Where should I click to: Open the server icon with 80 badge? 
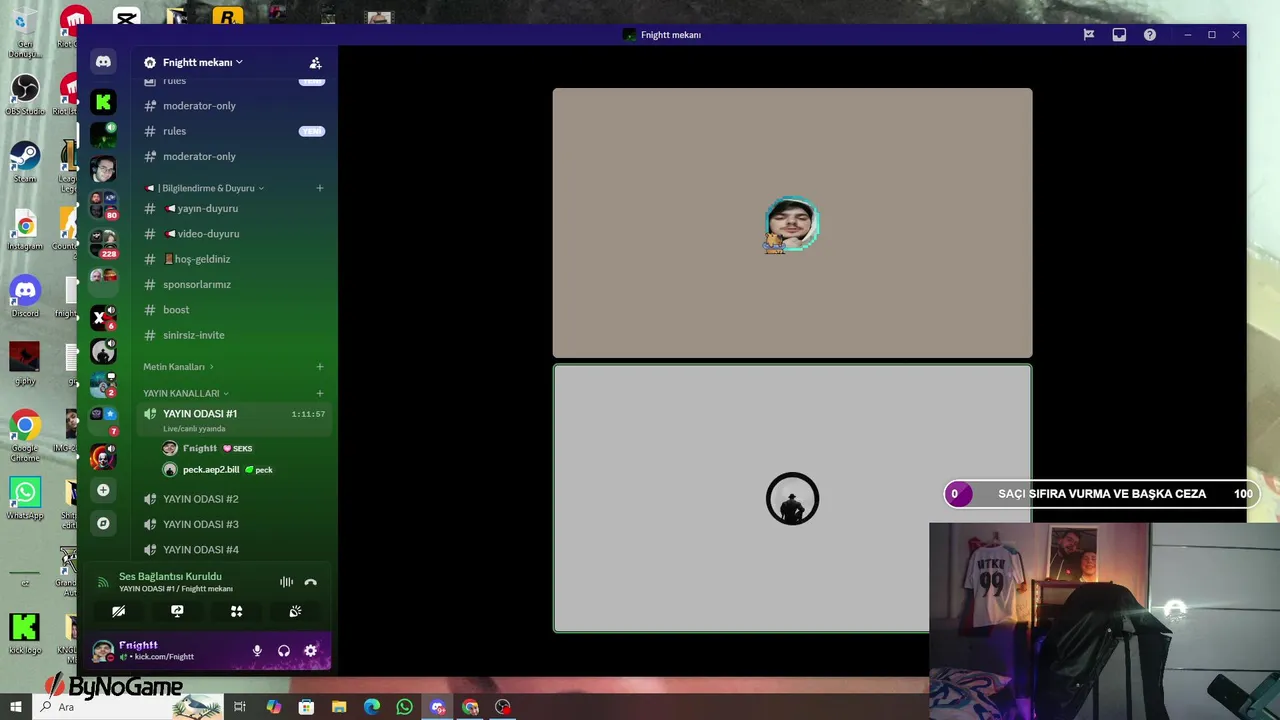coord(103,204)
